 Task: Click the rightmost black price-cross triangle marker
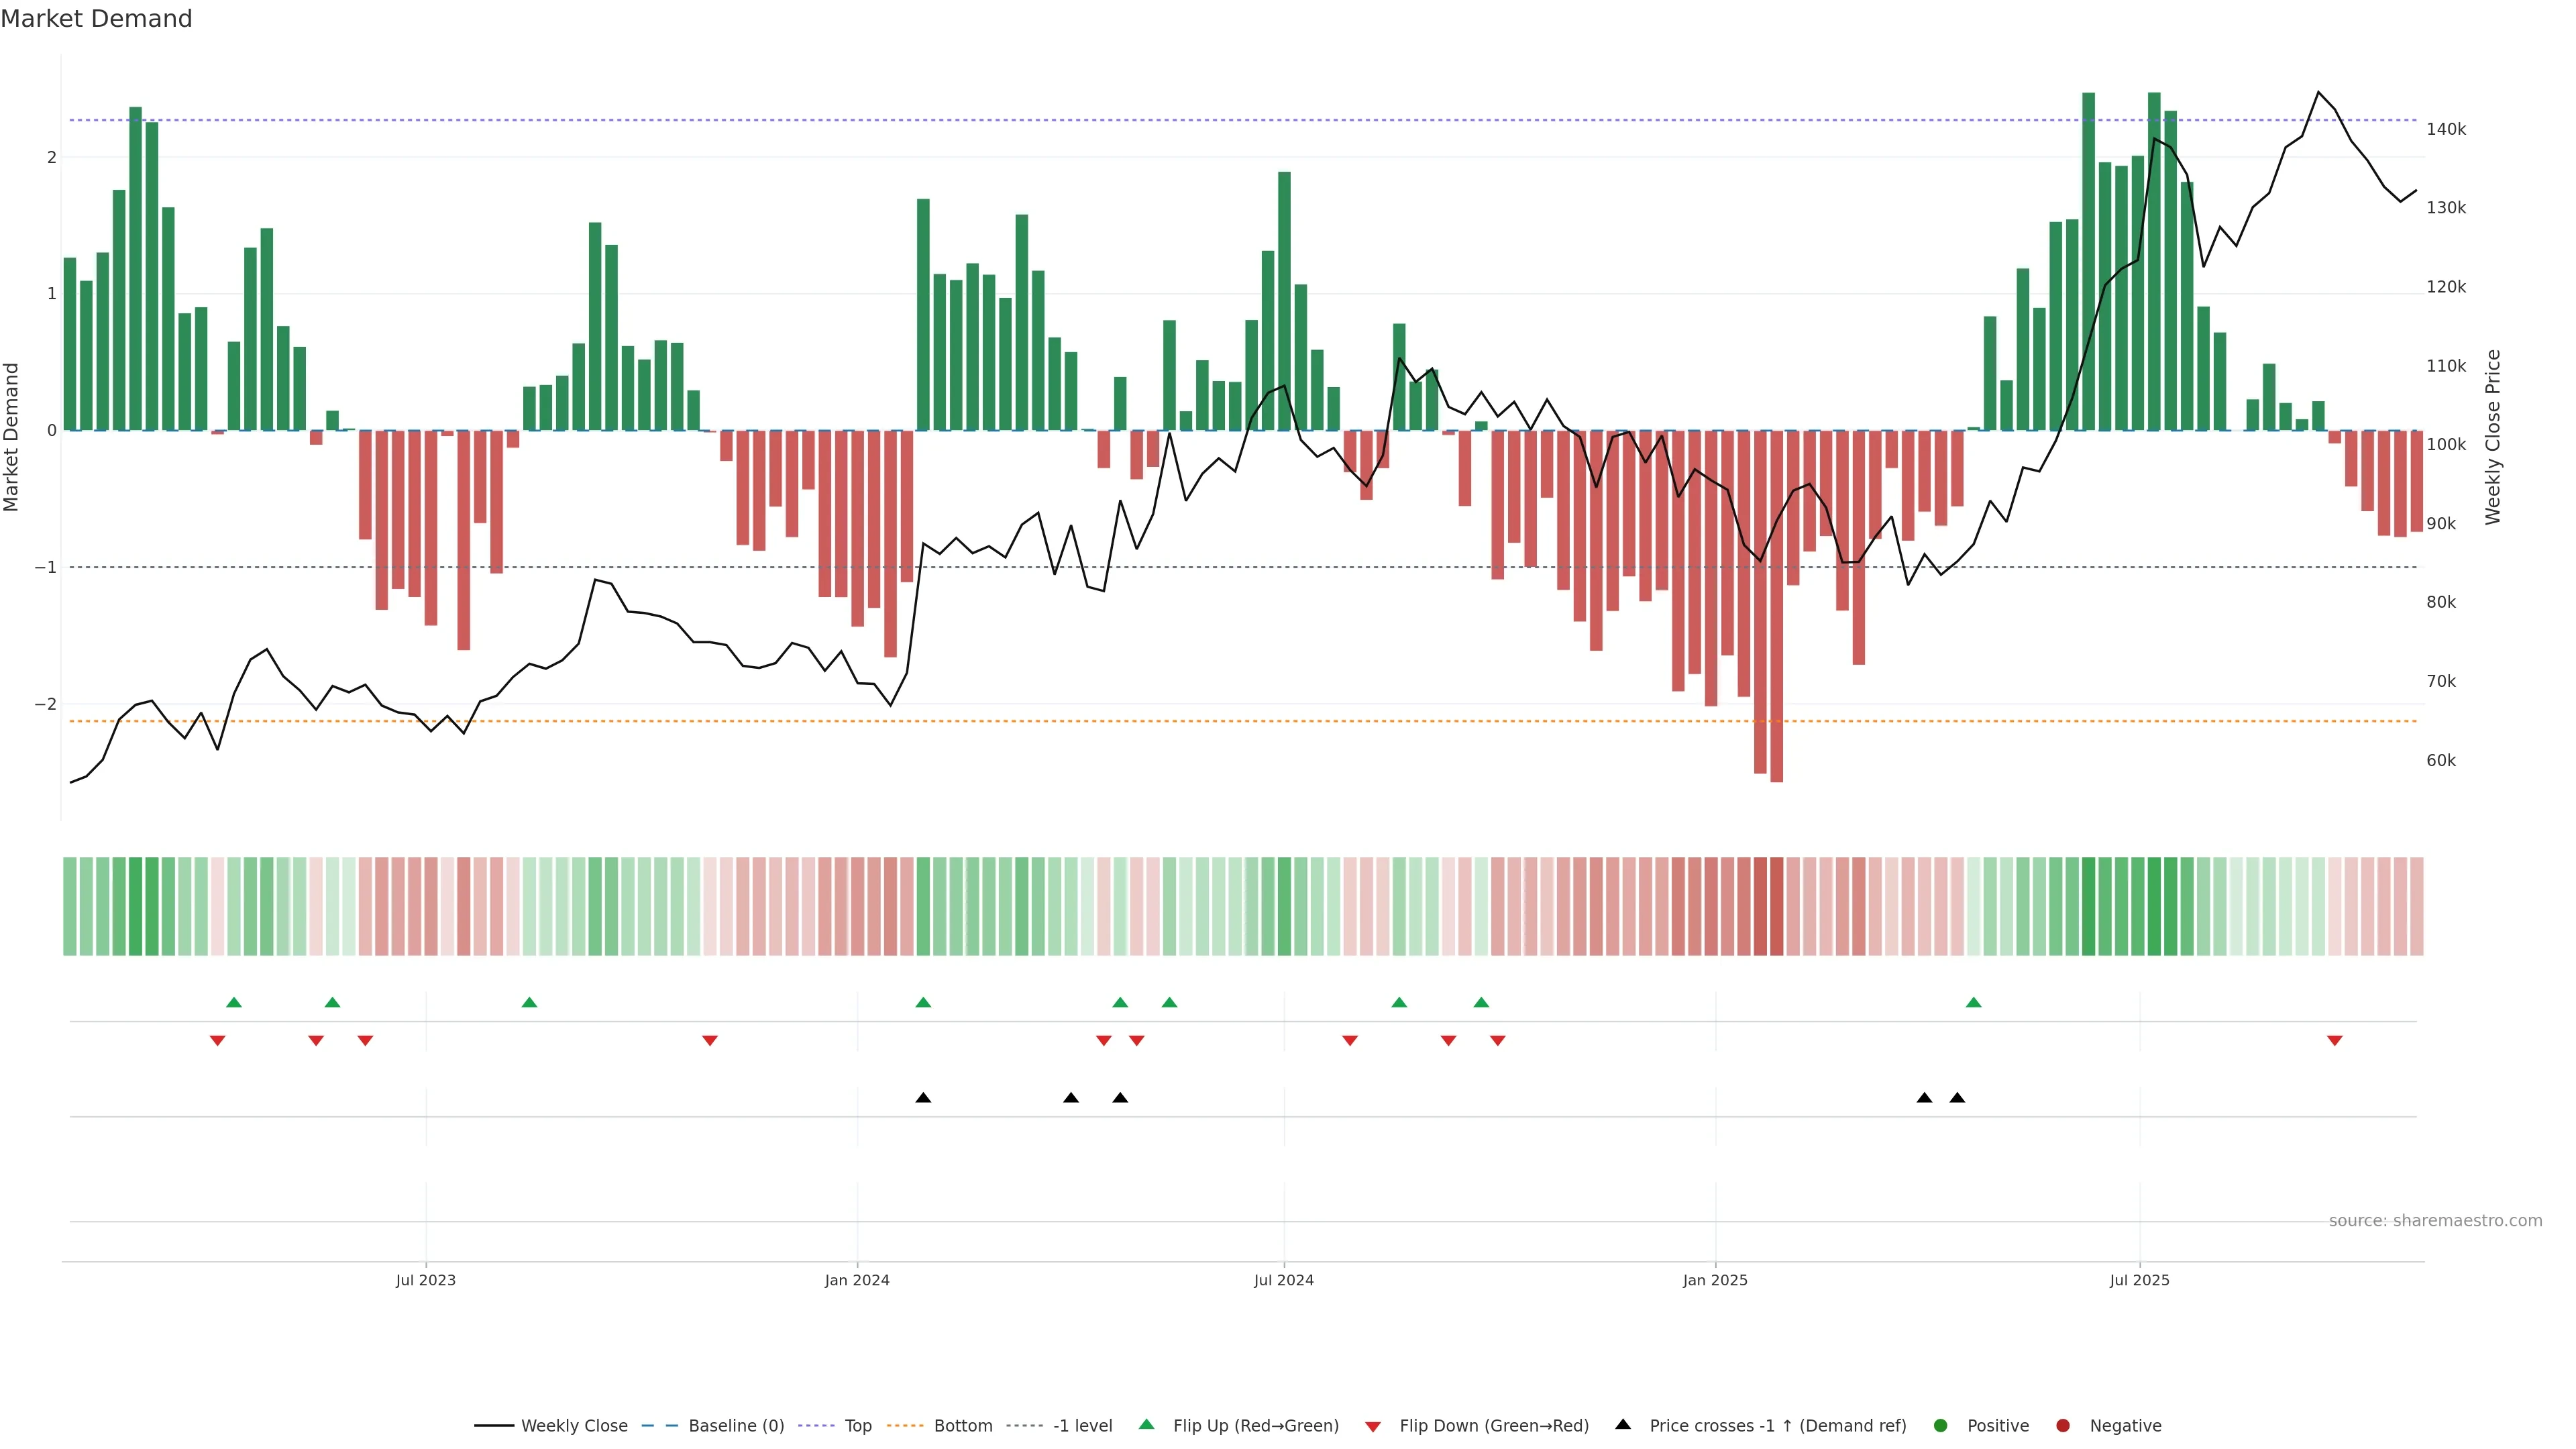1957,1098
